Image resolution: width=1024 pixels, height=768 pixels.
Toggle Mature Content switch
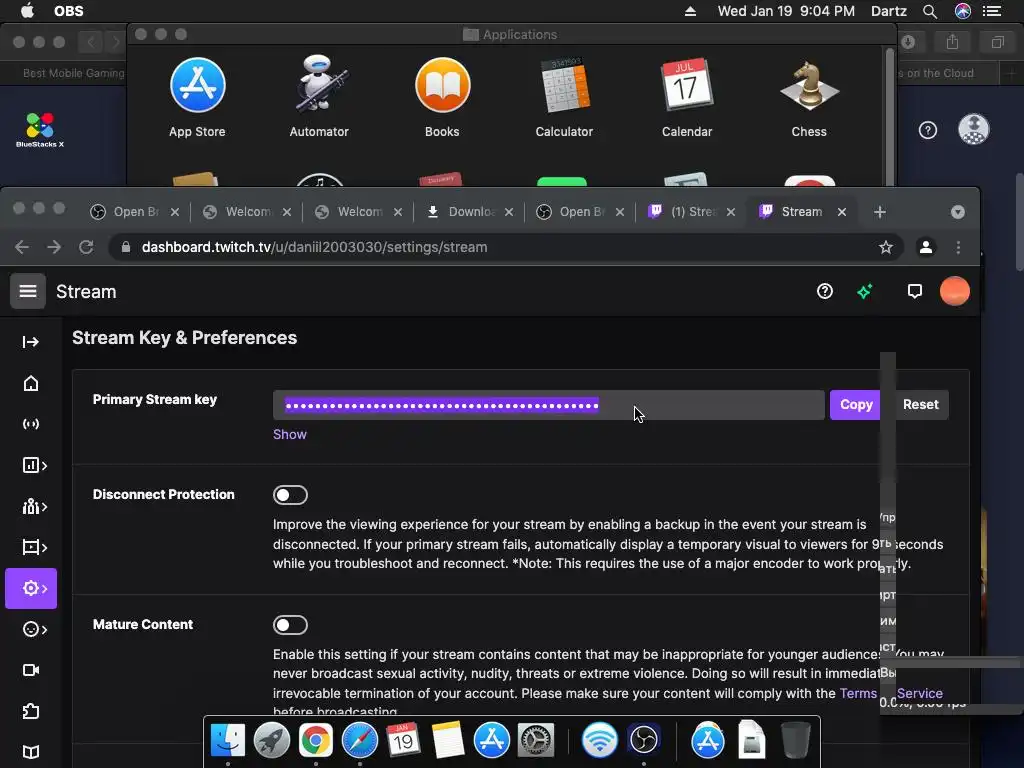coord(290,625)
